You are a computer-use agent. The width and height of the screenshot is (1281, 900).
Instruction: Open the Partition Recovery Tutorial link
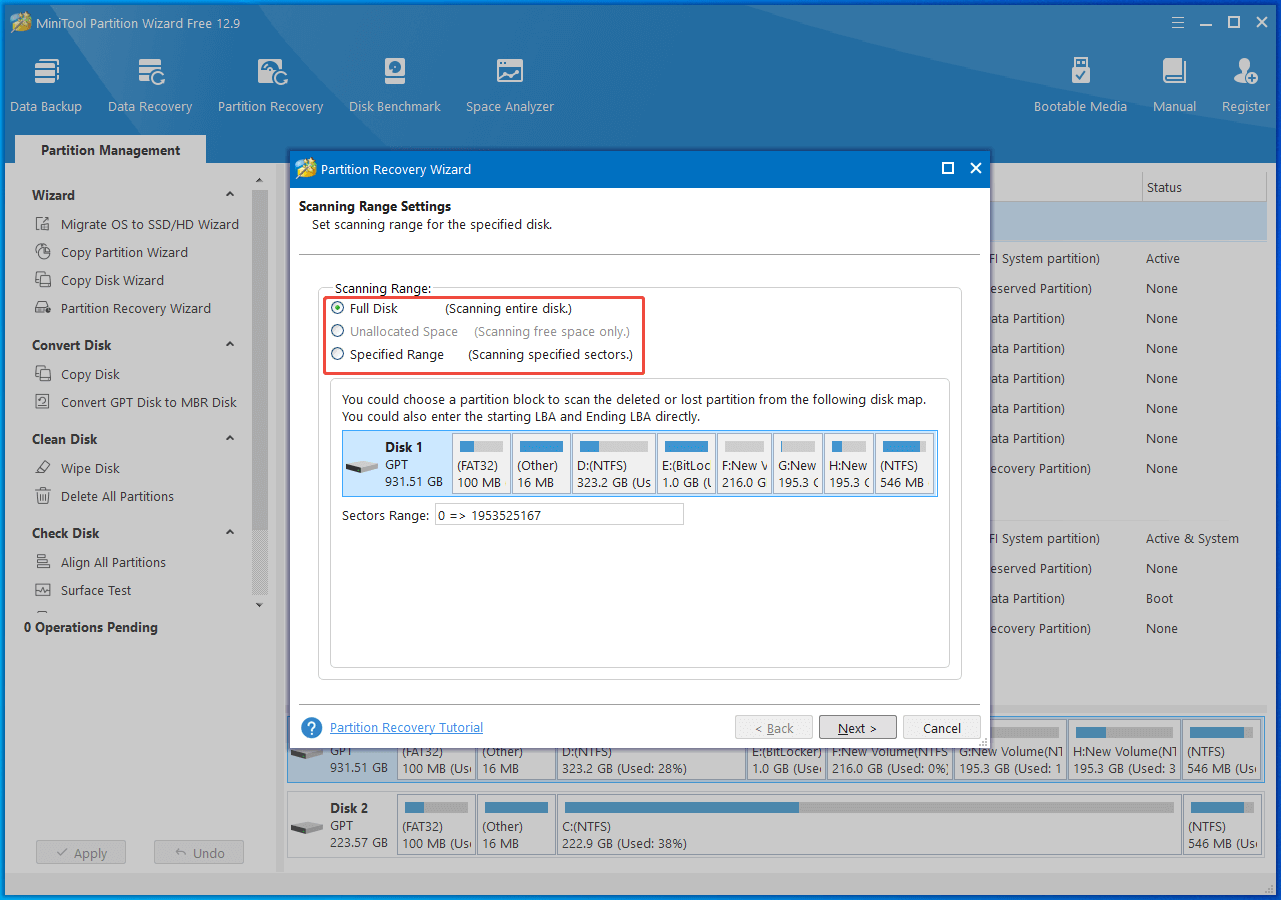point(406,728)
